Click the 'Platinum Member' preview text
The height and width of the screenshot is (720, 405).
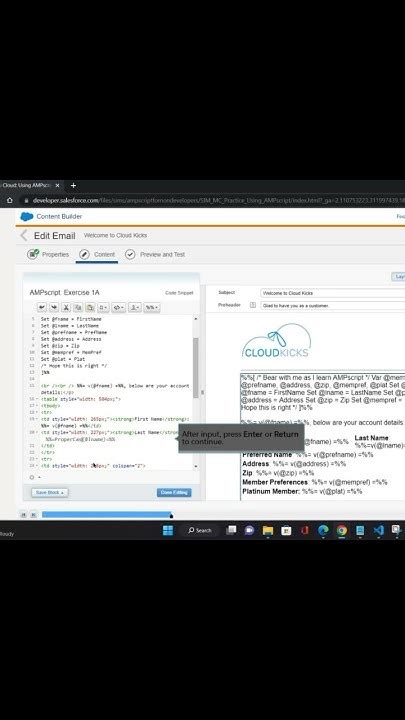coord(271,491)
